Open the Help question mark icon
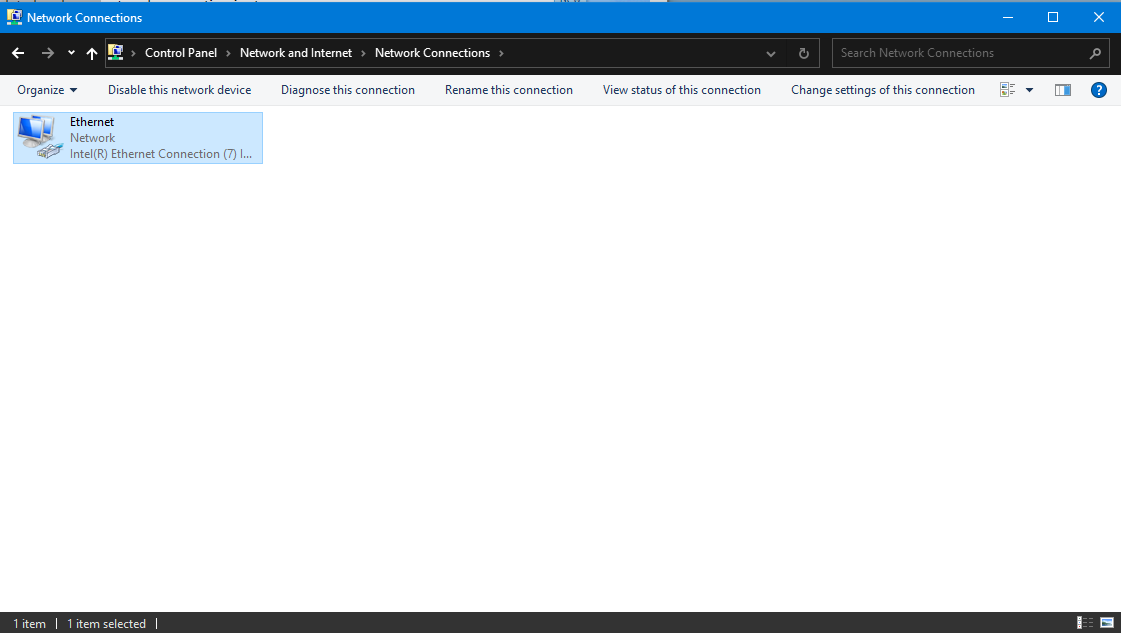Screen dimensions: 1121x633 [x=1098, y=90]
